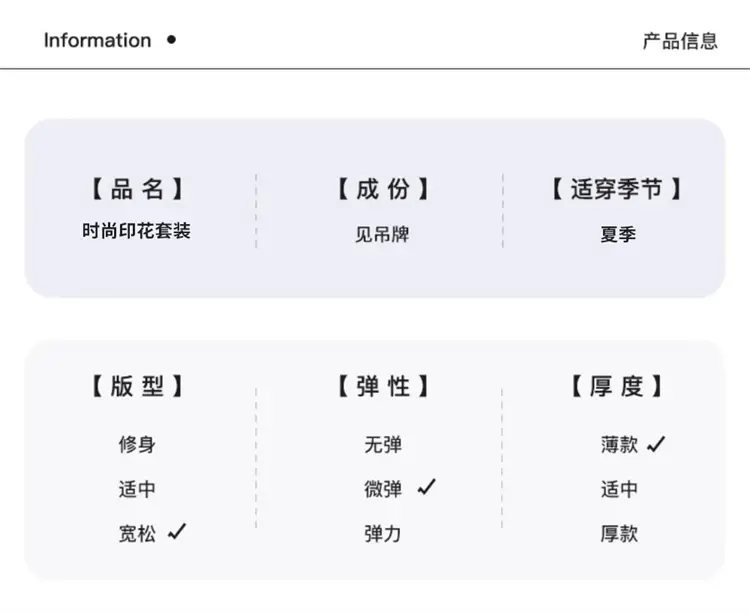
Task: Click the 【厚度】 section heading
Action: coord(617,386)
